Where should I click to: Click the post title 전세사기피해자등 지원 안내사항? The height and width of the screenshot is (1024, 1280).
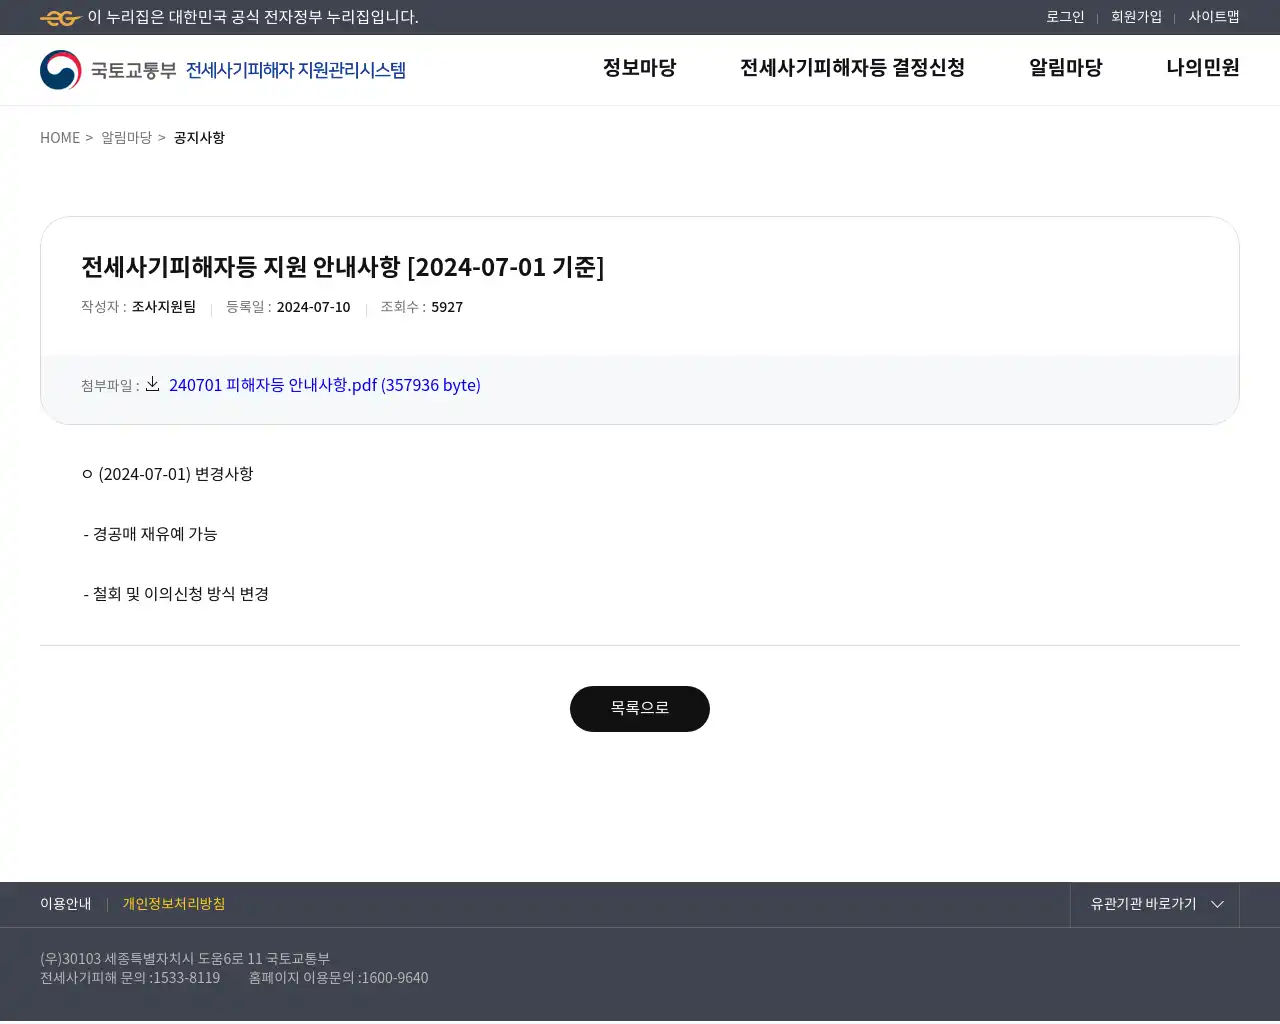(342, 267)
